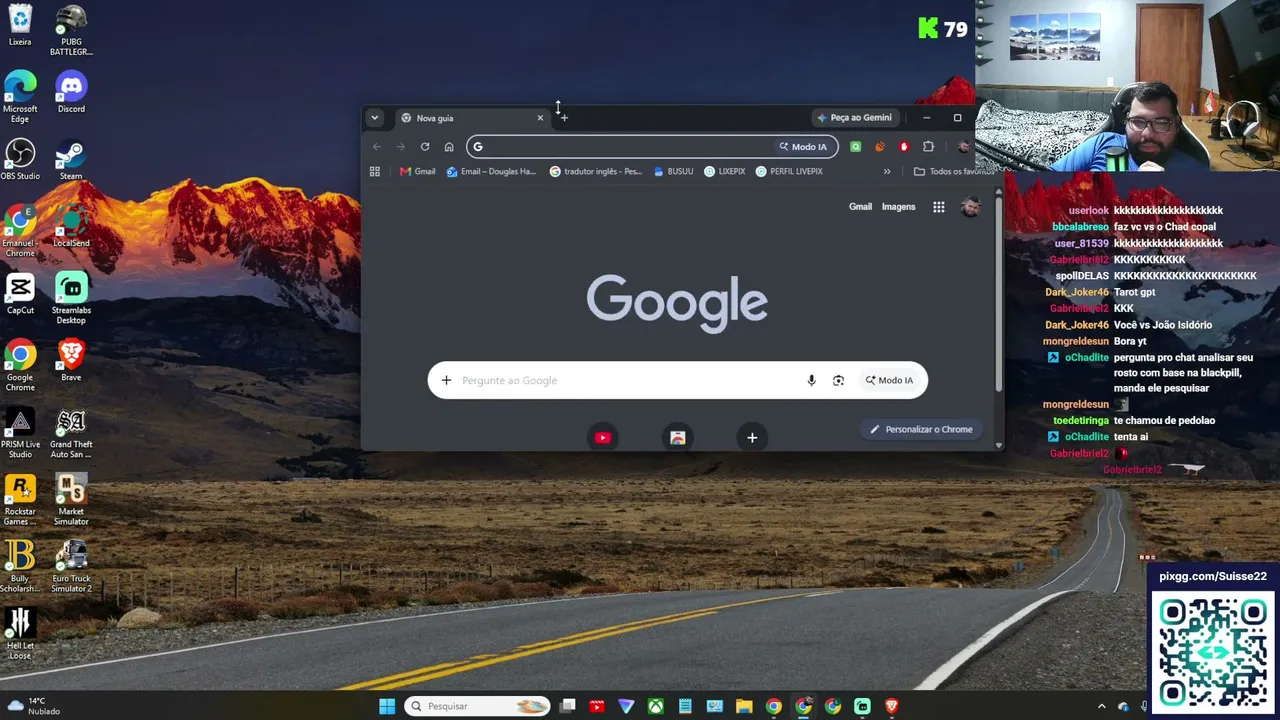
Task: Open the tradutor inglês bookmark
Action: pyautogui.click(x=596, y=171)
